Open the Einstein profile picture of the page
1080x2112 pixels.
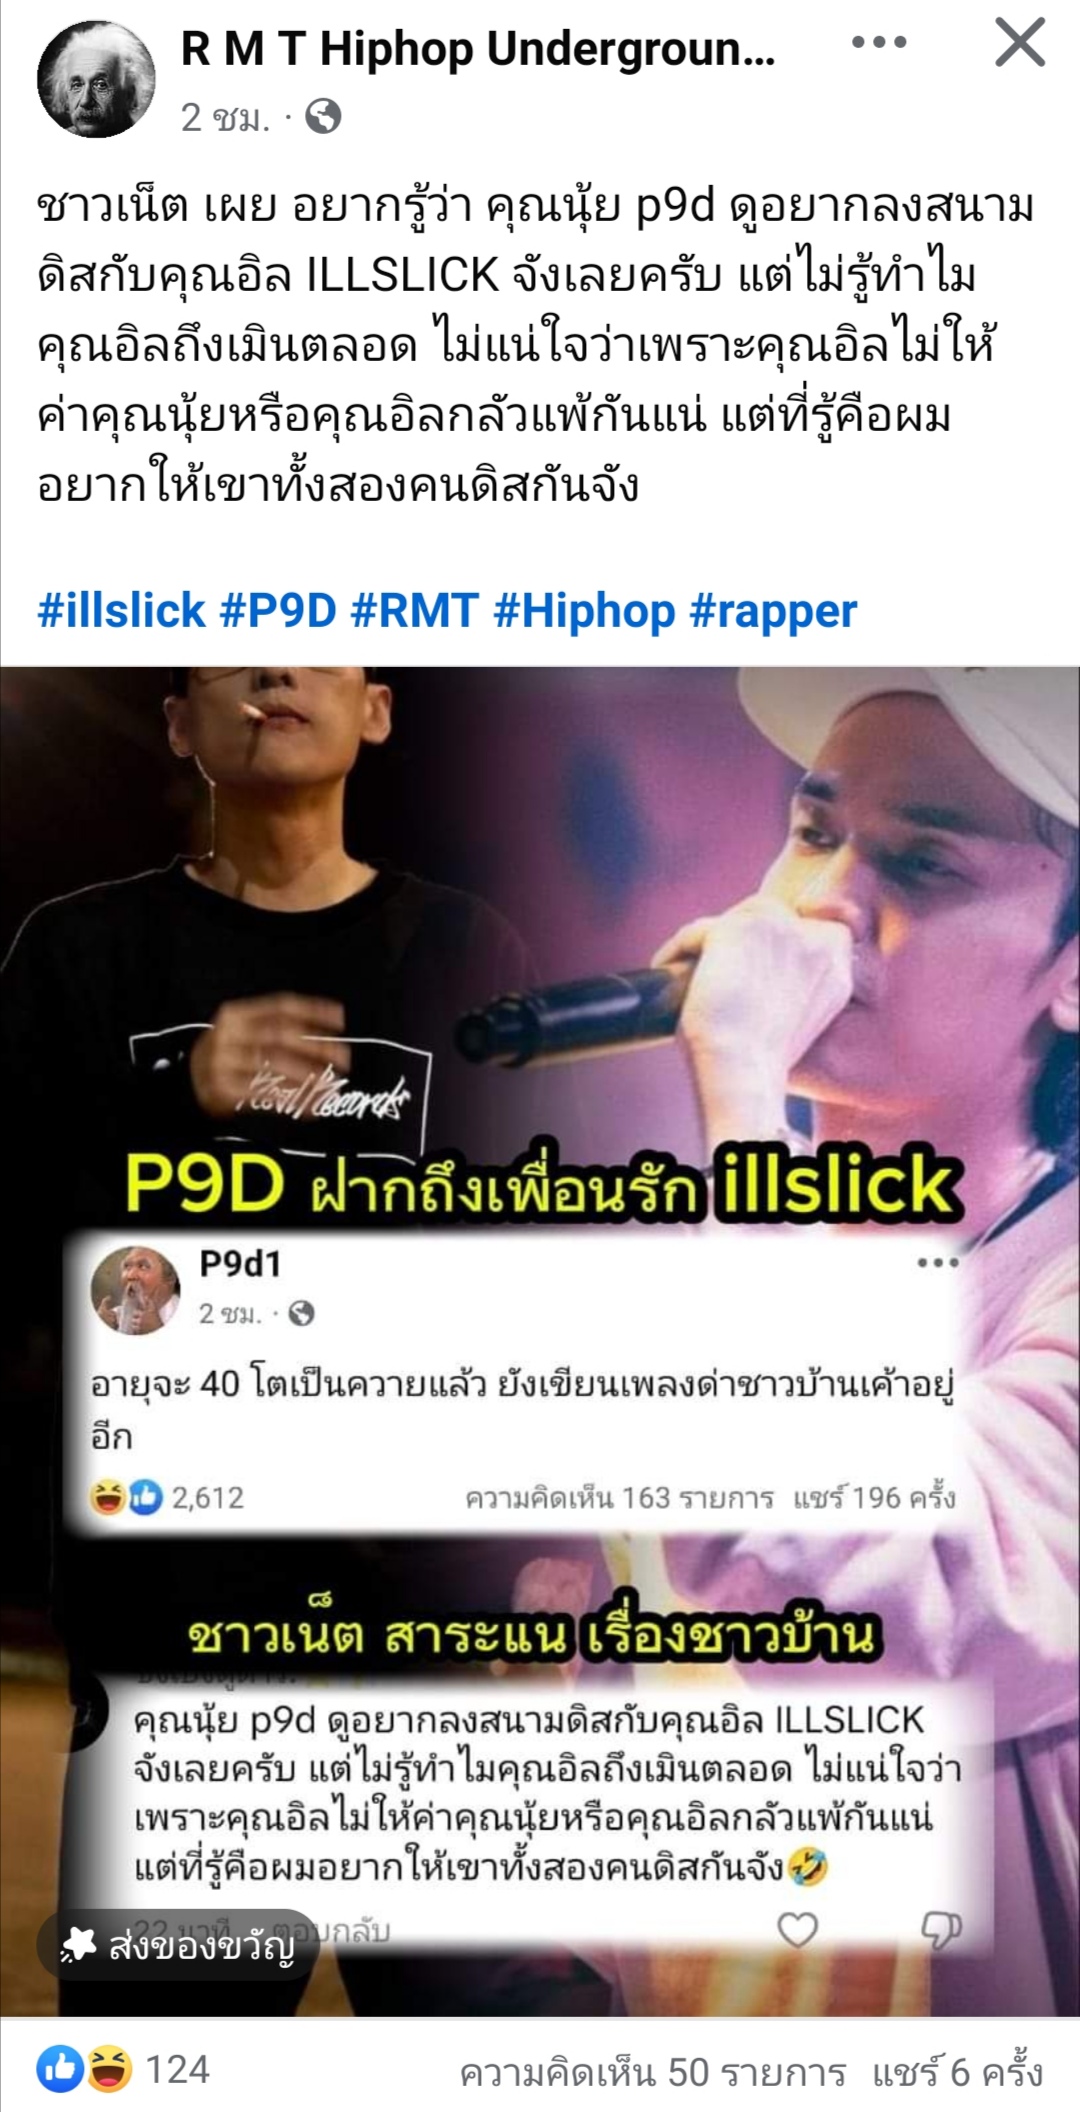tap(96, 78)
